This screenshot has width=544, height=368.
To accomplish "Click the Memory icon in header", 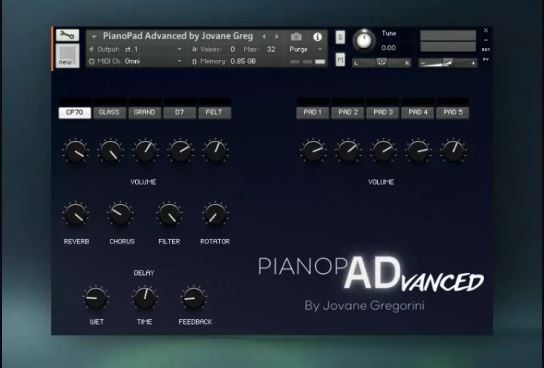I will click(194, 62).
